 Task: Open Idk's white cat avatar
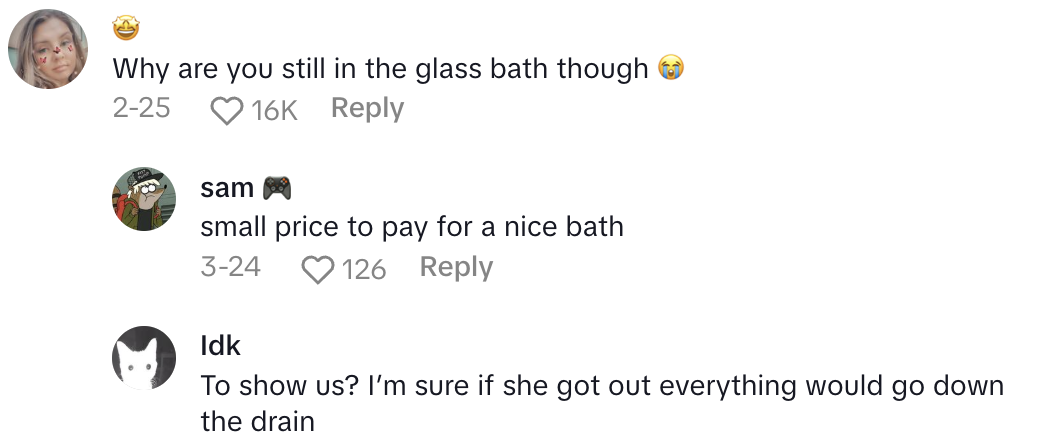pyautogui.click(x=144, y=358)
